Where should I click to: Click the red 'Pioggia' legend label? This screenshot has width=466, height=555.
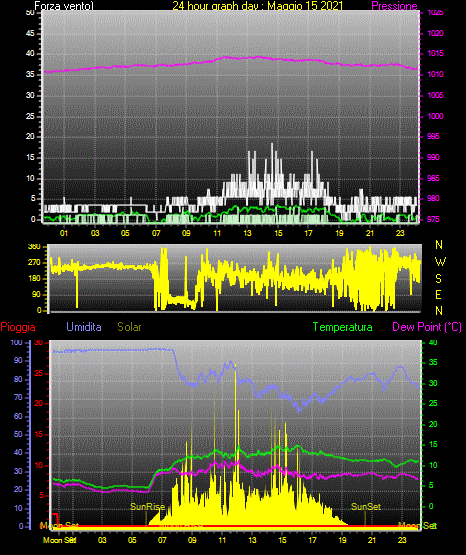18,327
